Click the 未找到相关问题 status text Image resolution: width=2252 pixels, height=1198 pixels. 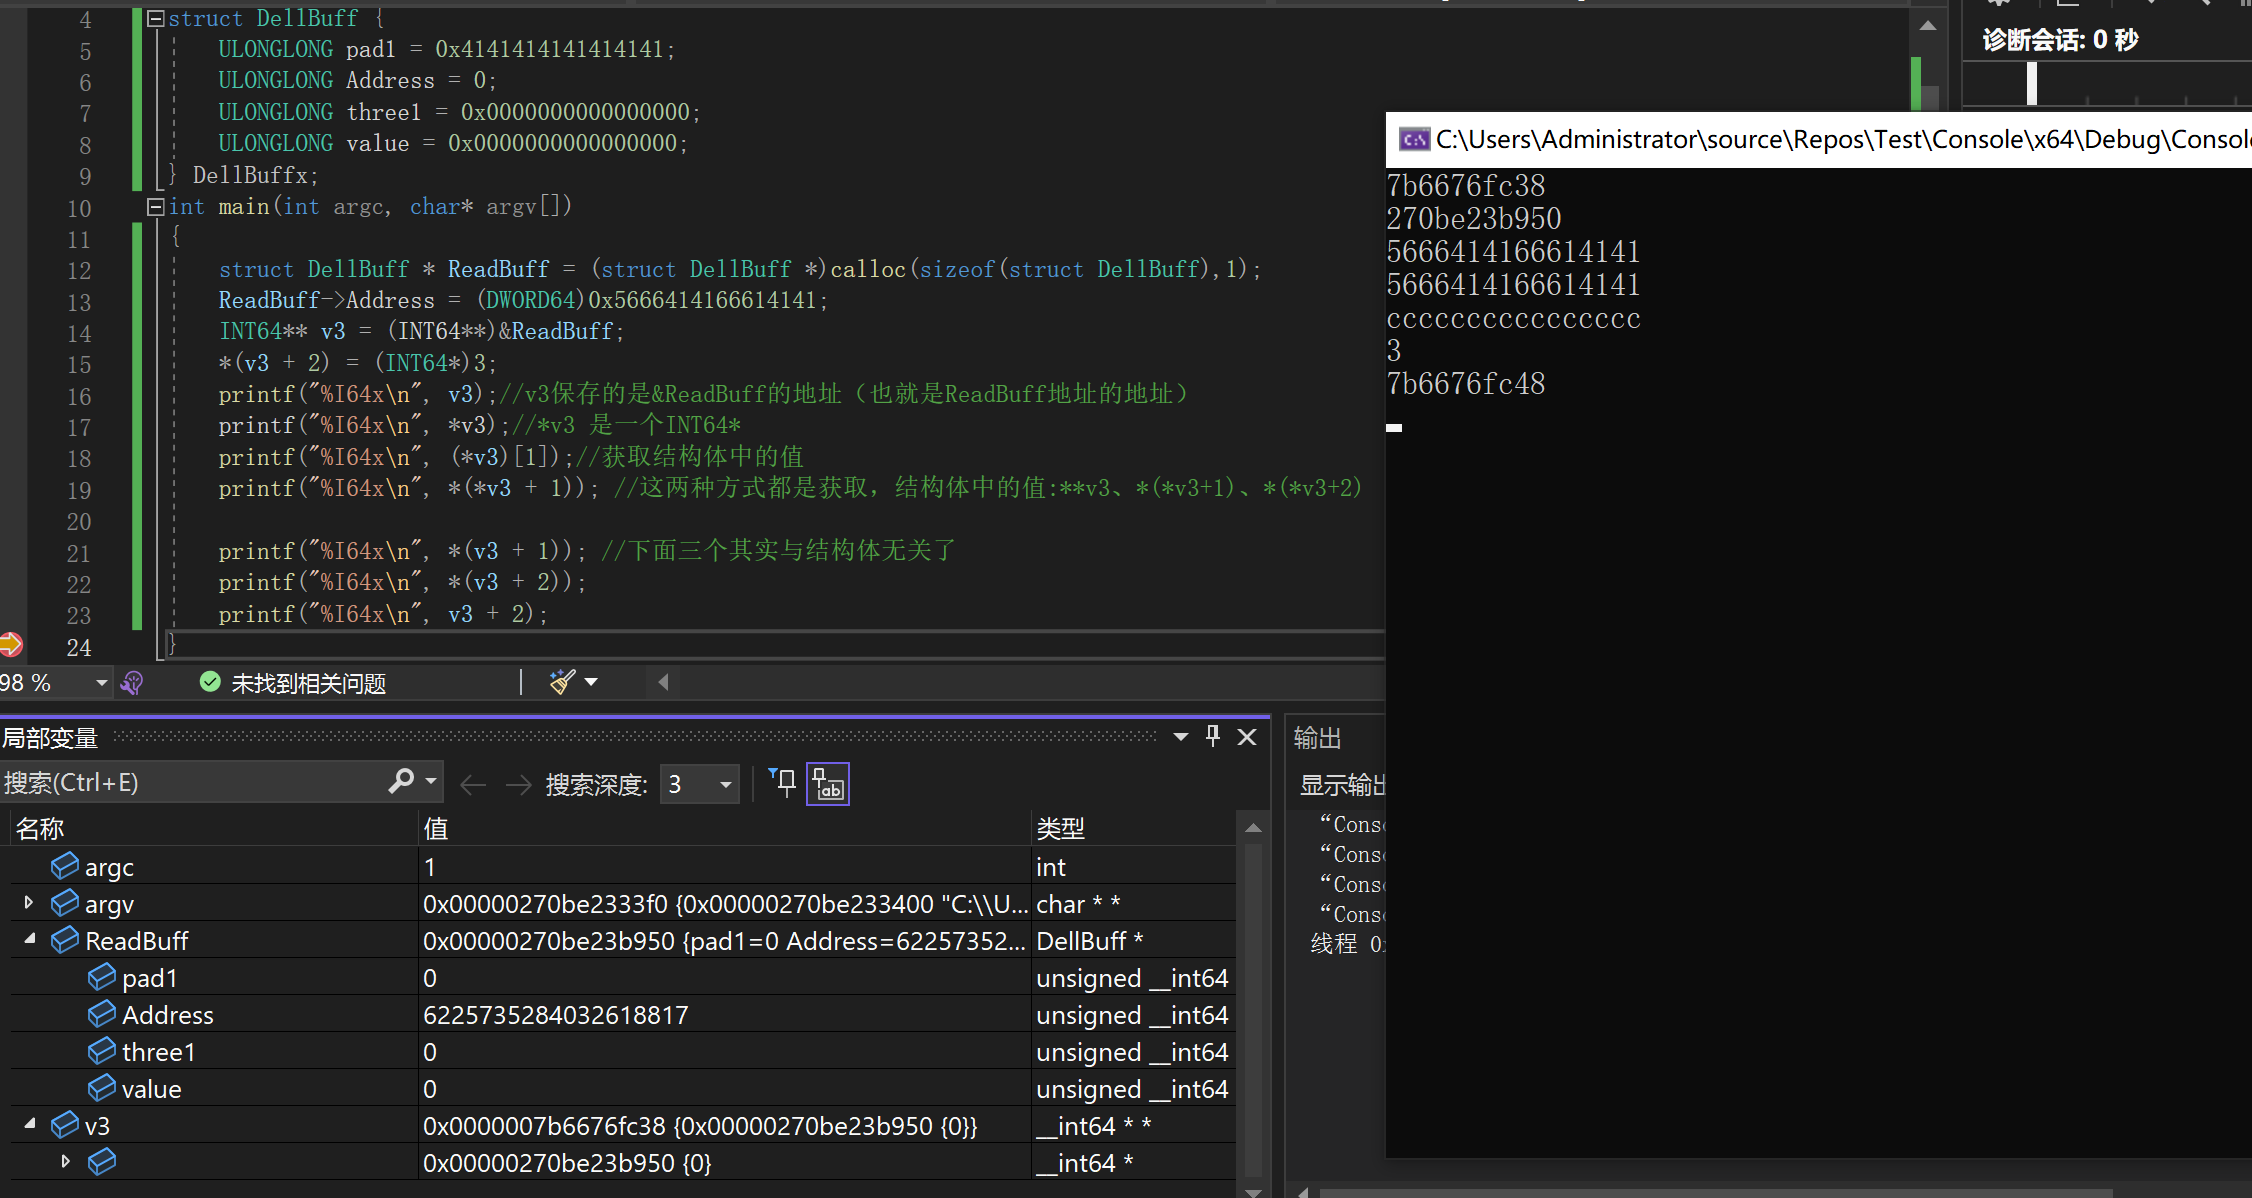308,683
